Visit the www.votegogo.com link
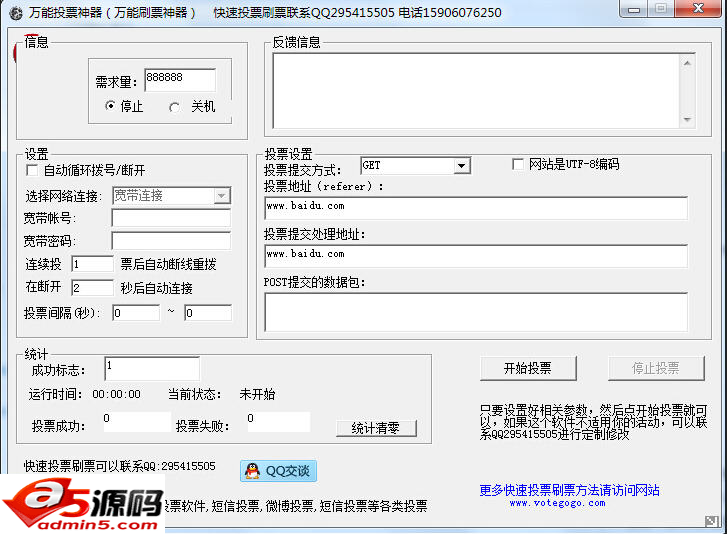The height and width of the screenshot is (534, 727). pyautogui.click(x=557, y=503)
